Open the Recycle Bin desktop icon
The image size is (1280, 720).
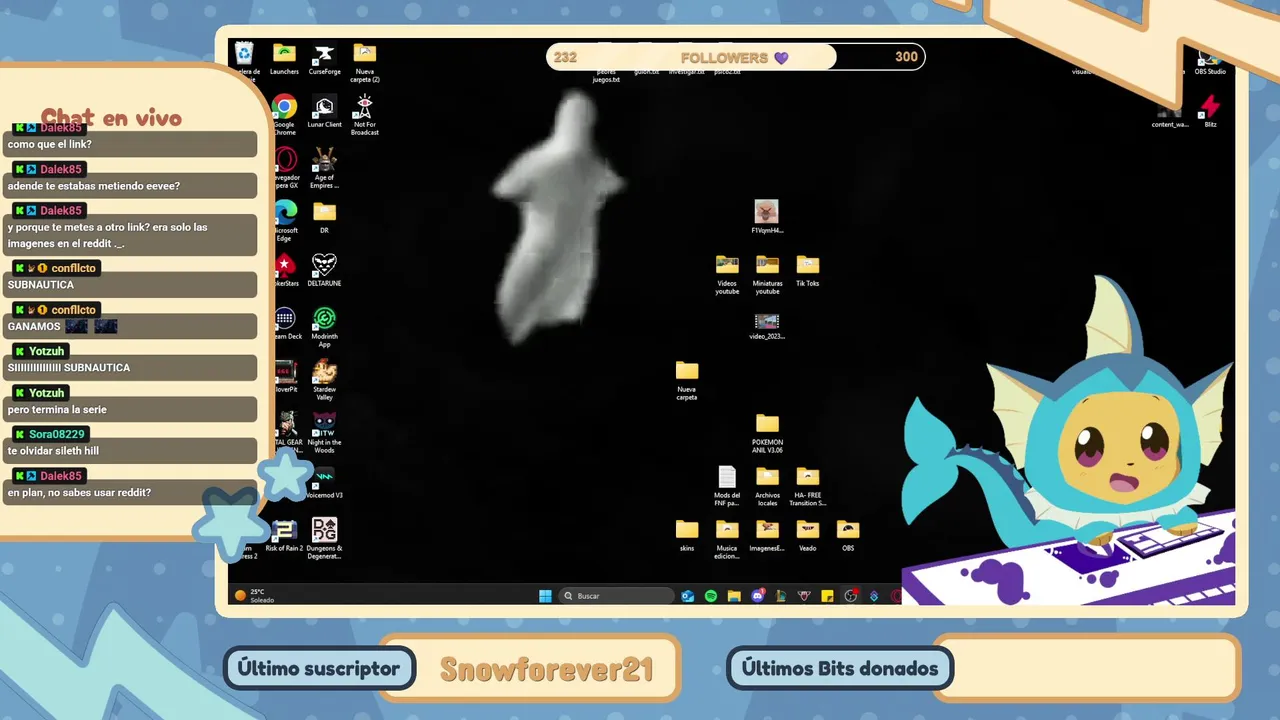(x=244, y=53)
